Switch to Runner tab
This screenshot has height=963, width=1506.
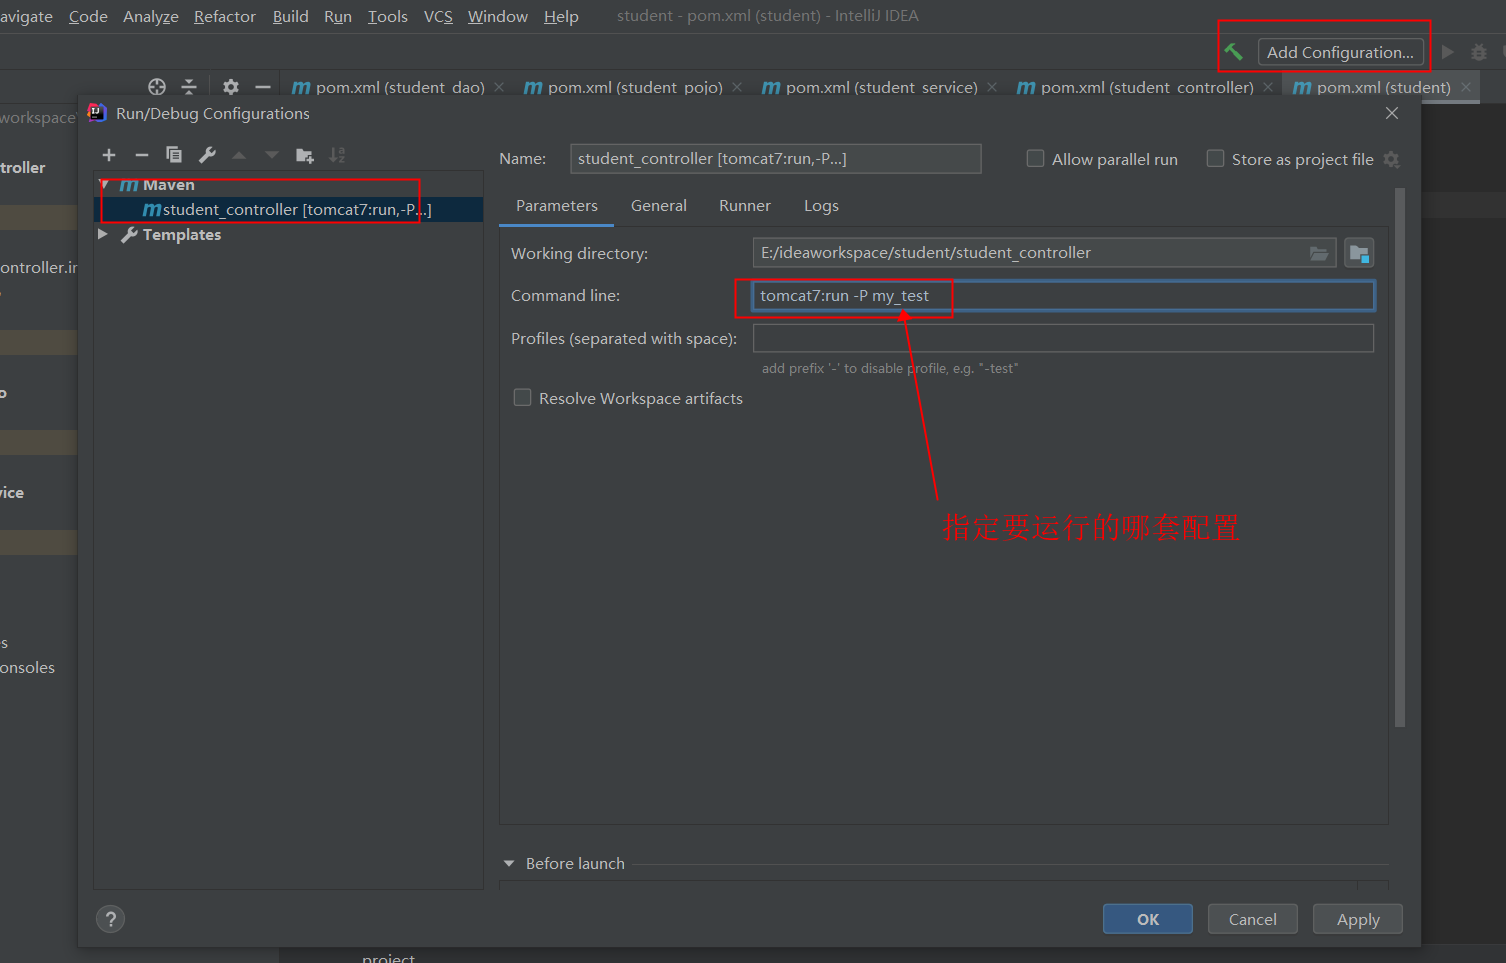pos(745,206)
